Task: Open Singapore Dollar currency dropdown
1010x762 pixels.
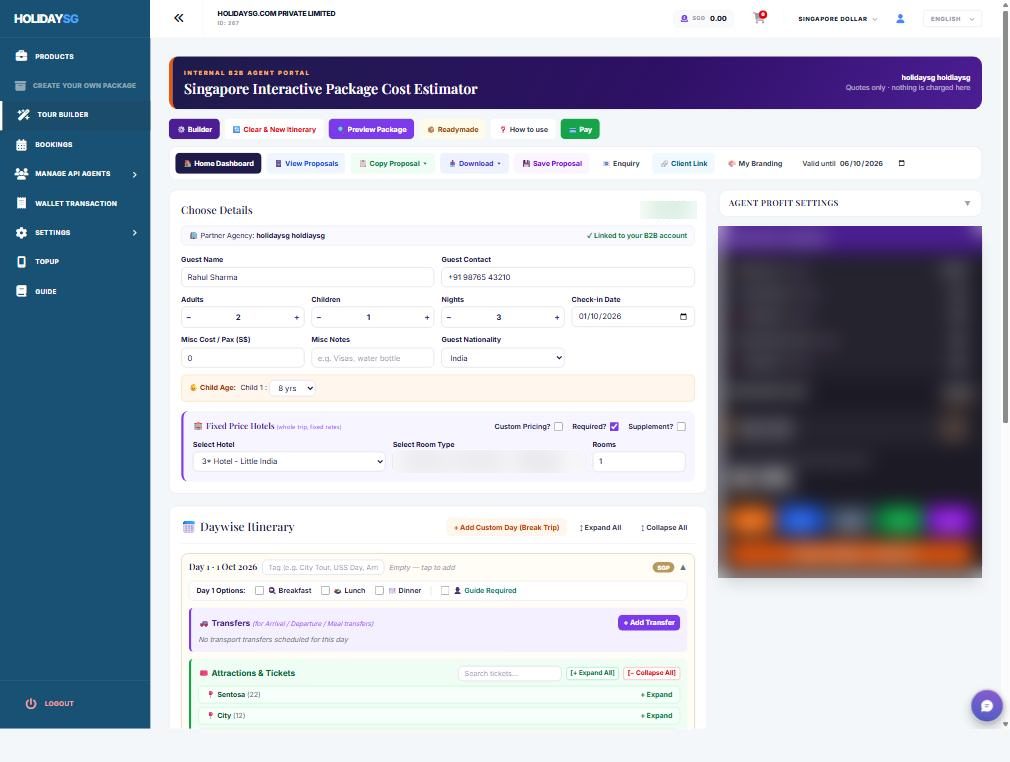Action: [837, 19]
